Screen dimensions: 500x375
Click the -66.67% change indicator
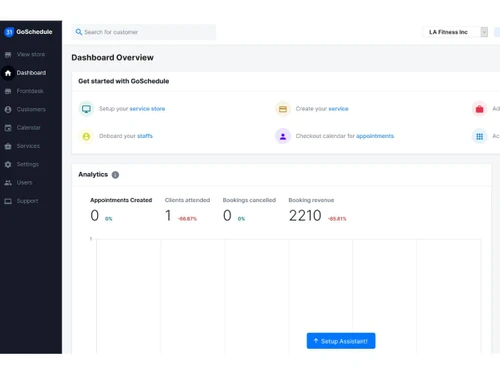187,219
